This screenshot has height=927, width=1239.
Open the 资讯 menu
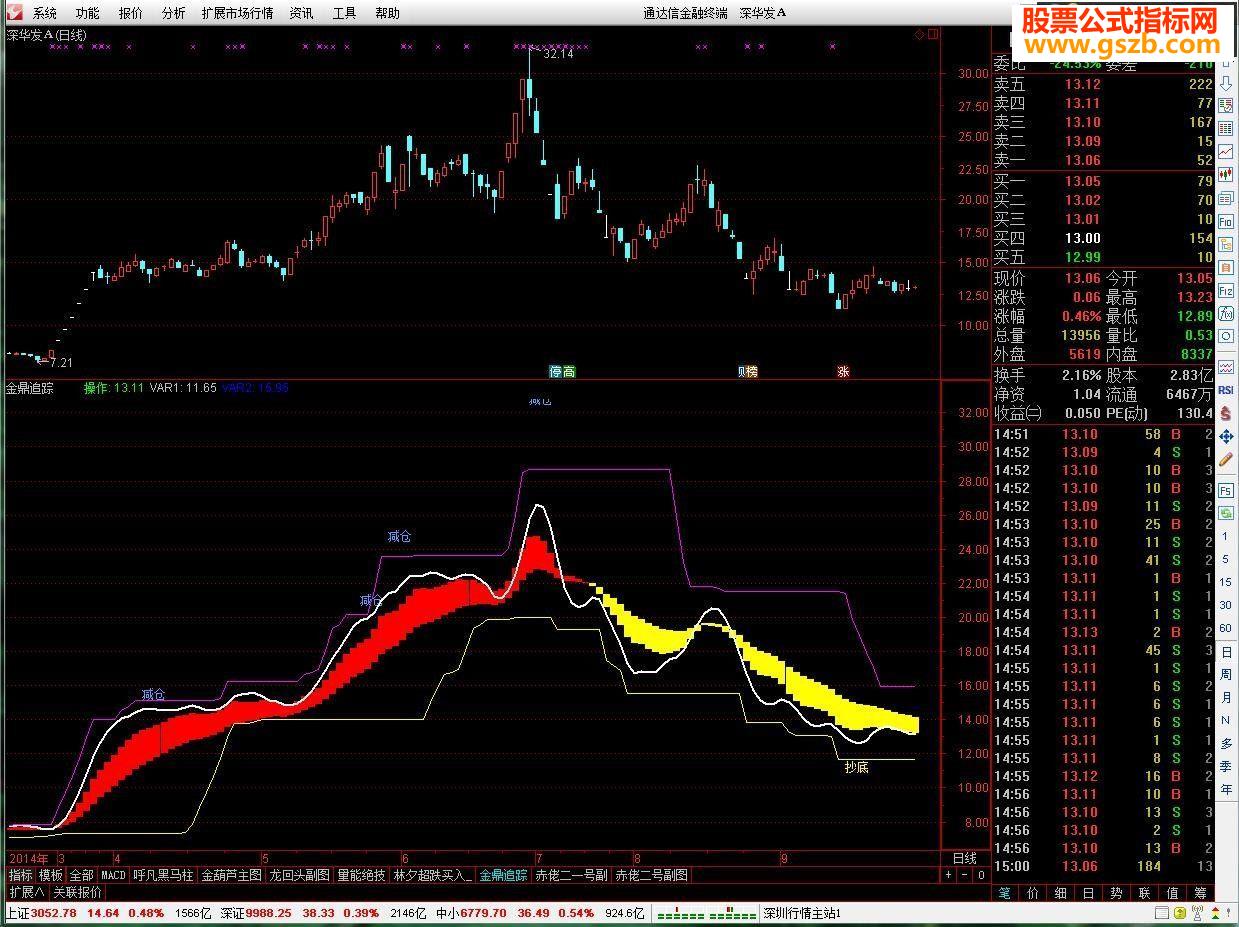(x=301, y=13)
